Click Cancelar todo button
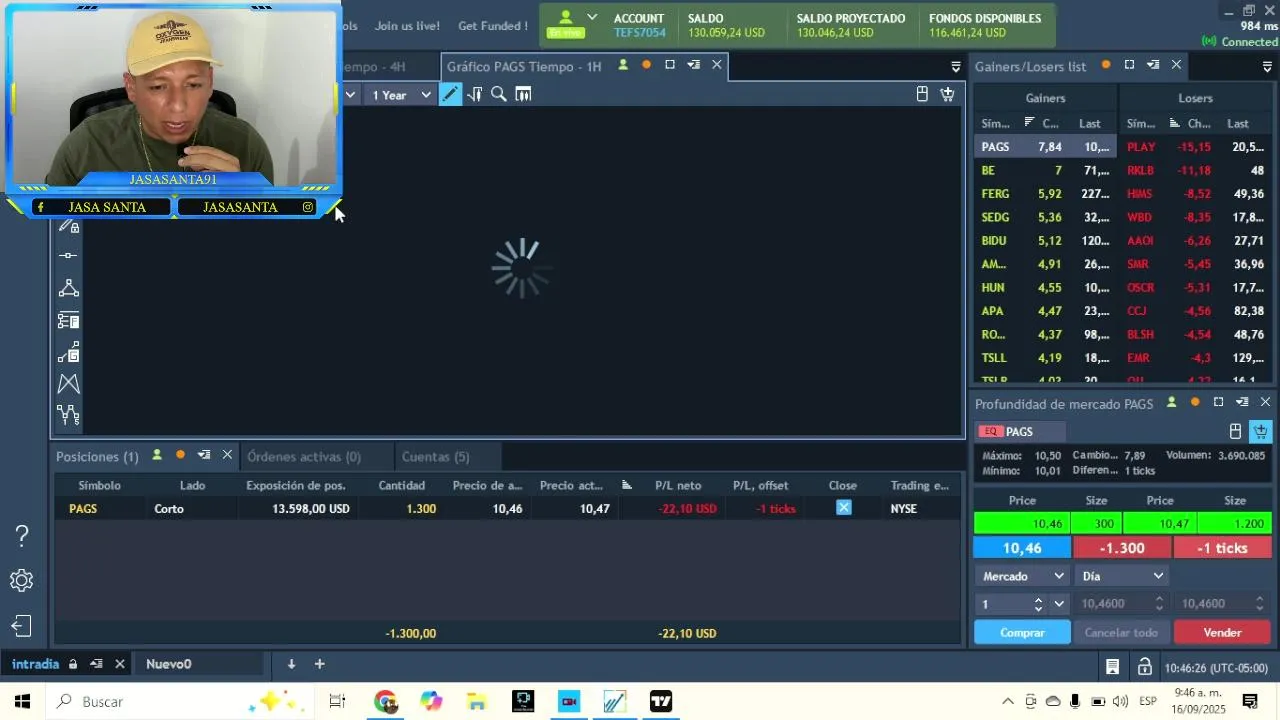 point(1121,632)
